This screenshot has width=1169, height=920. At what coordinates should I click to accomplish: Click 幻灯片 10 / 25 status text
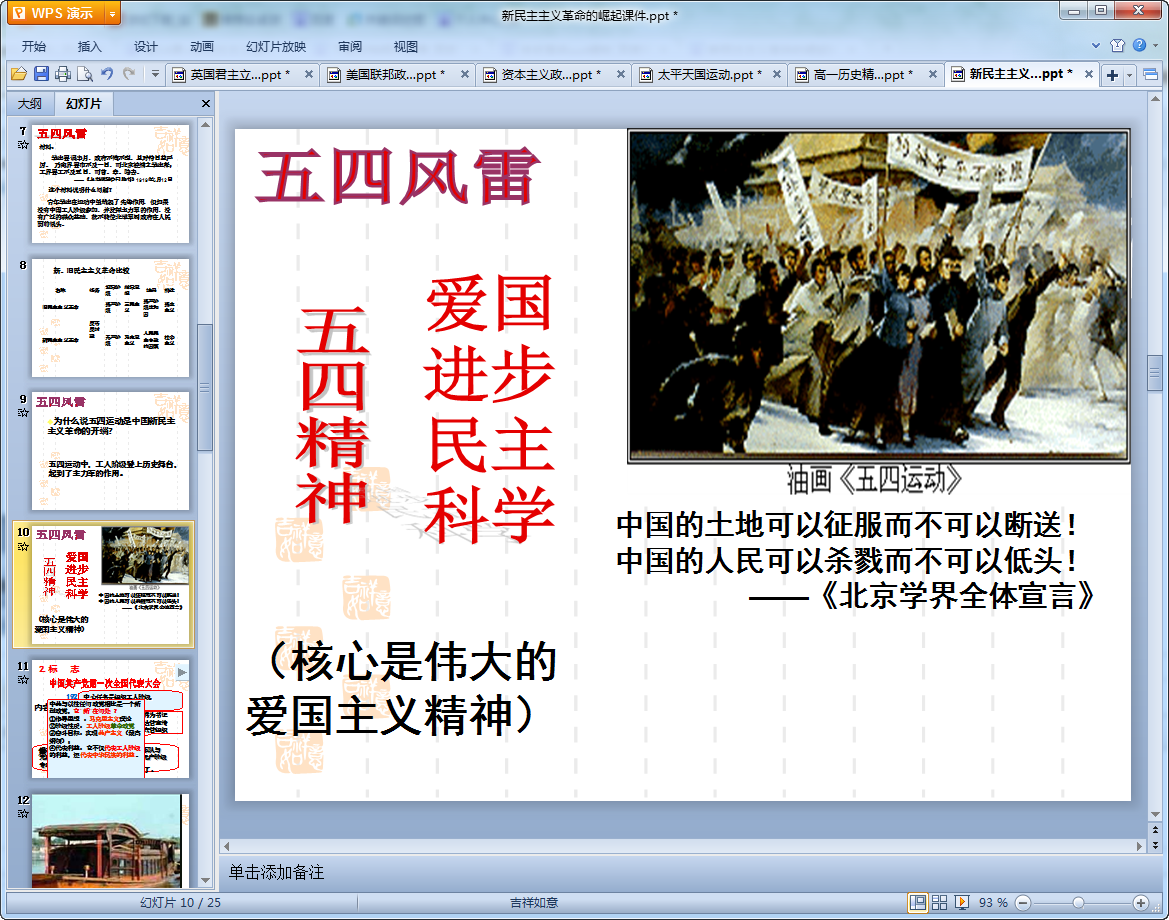[x=180, y=903]
